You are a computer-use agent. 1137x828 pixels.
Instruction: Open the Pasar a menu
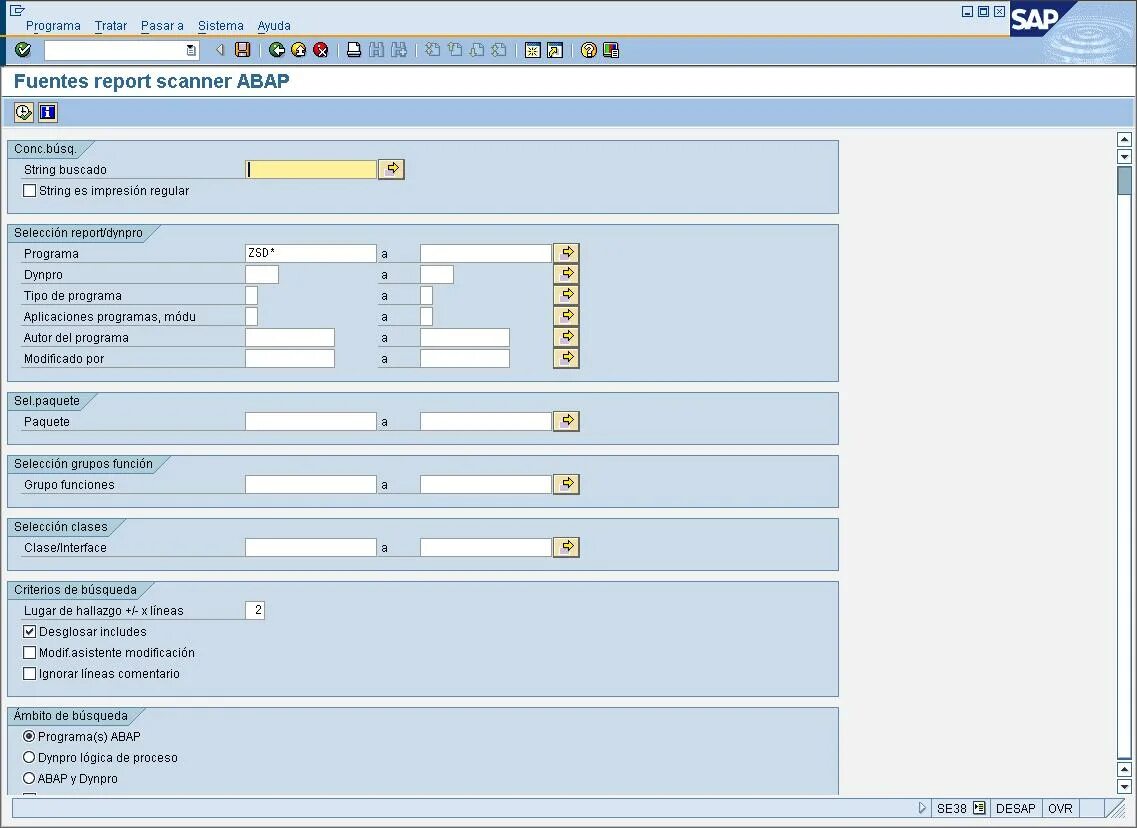[x=162, y=25]
